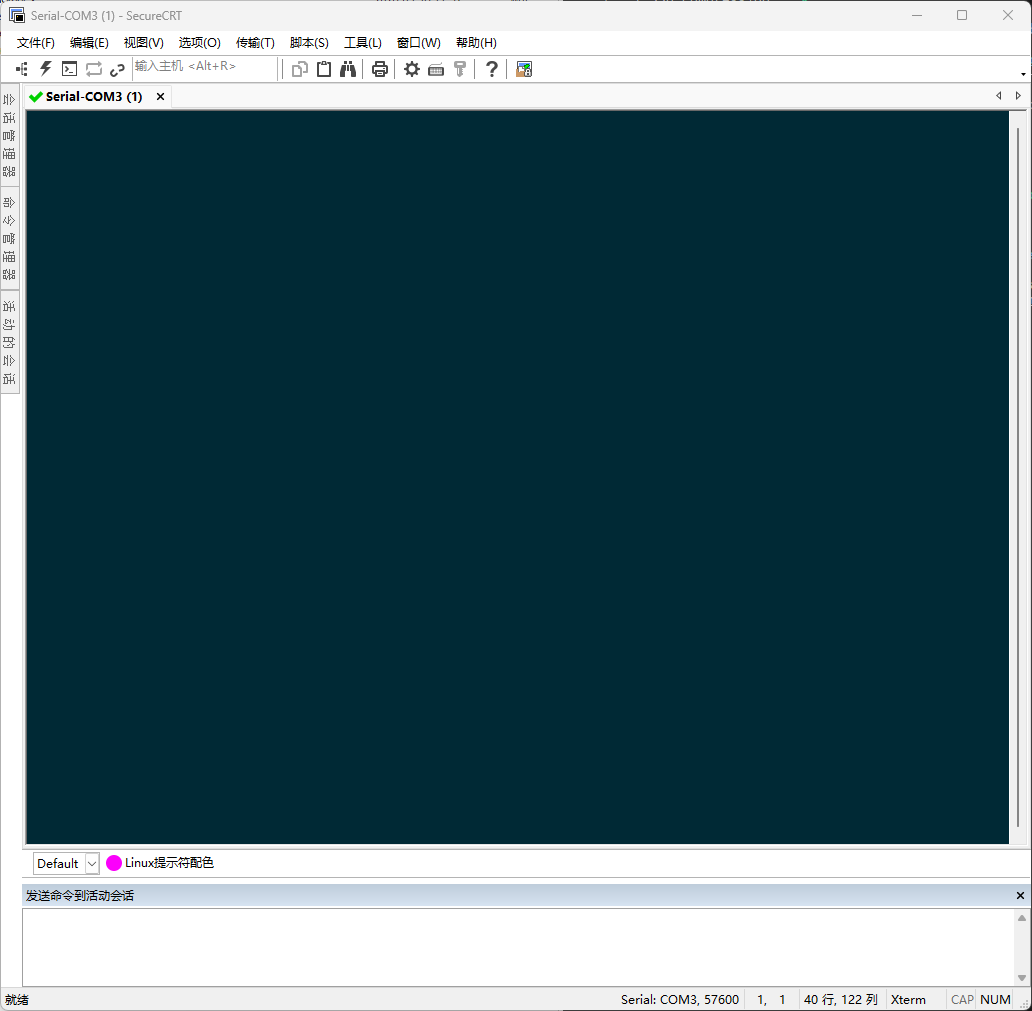Image resolution: width=1032 pixels, height=1011 pixels.
Task: Open the 工具(L) menu
Action: pos(363,43)
